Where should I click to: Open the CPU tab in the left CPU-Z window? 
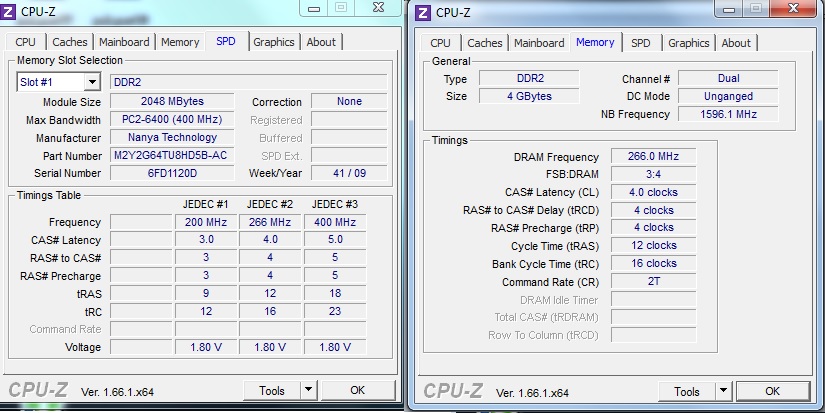click(x=25, y=42)
